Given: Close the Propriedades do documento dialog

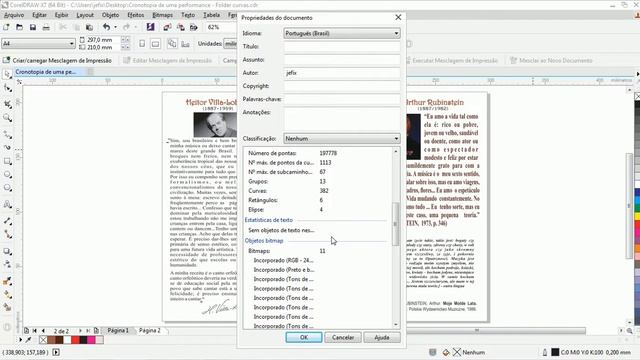Looking at the screenshot, I should [x=398, y=17].
